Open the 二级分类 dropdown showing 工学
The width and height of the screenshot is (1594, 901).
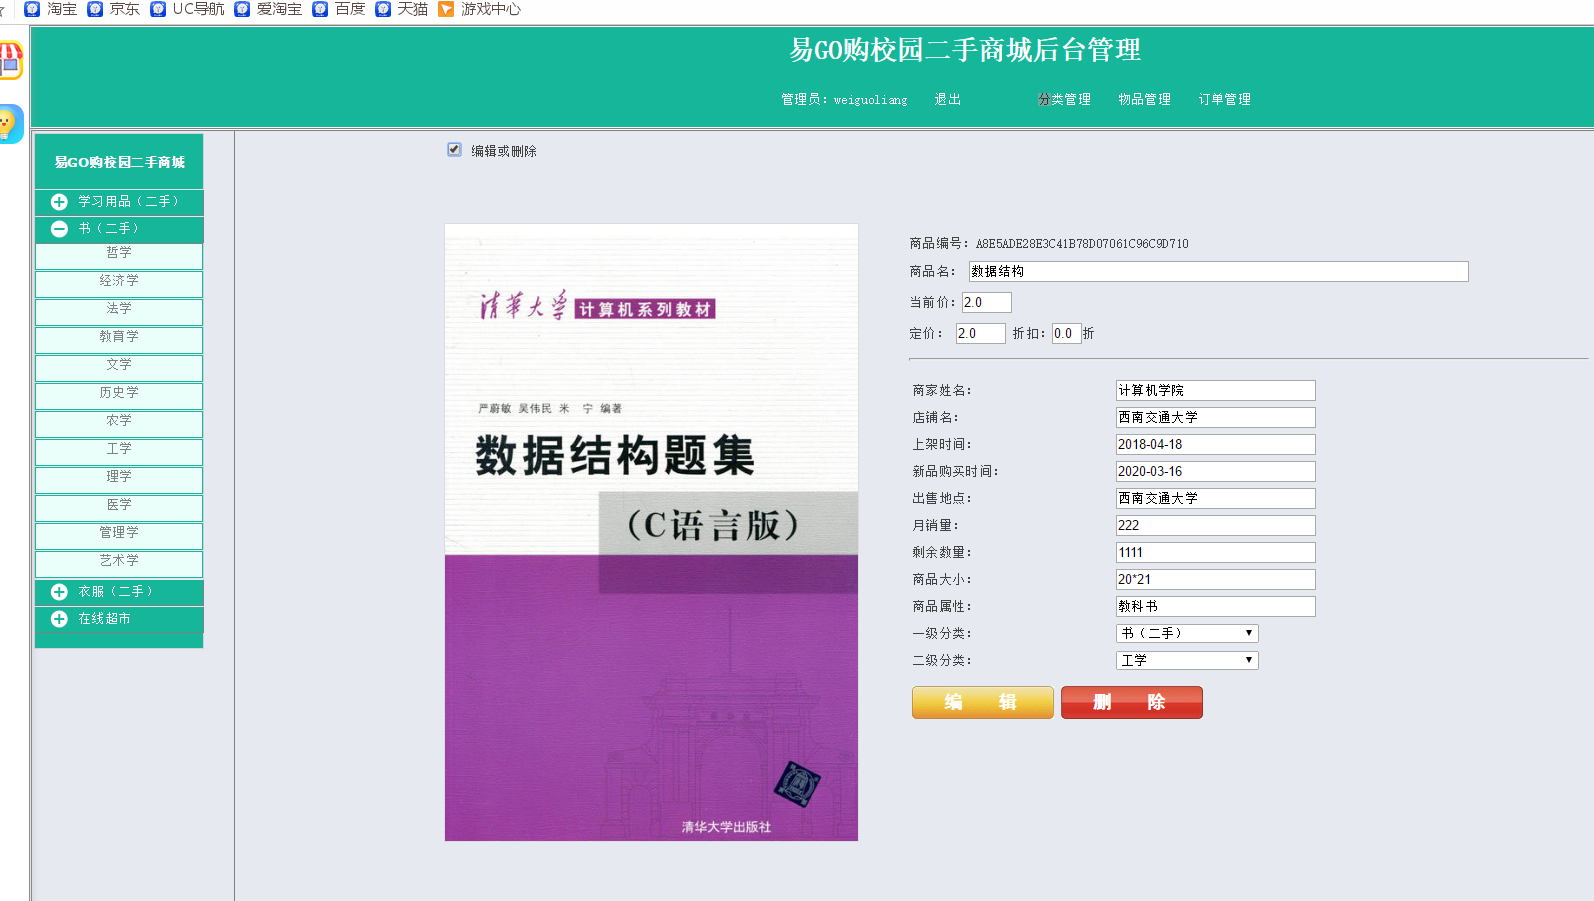1186,660
